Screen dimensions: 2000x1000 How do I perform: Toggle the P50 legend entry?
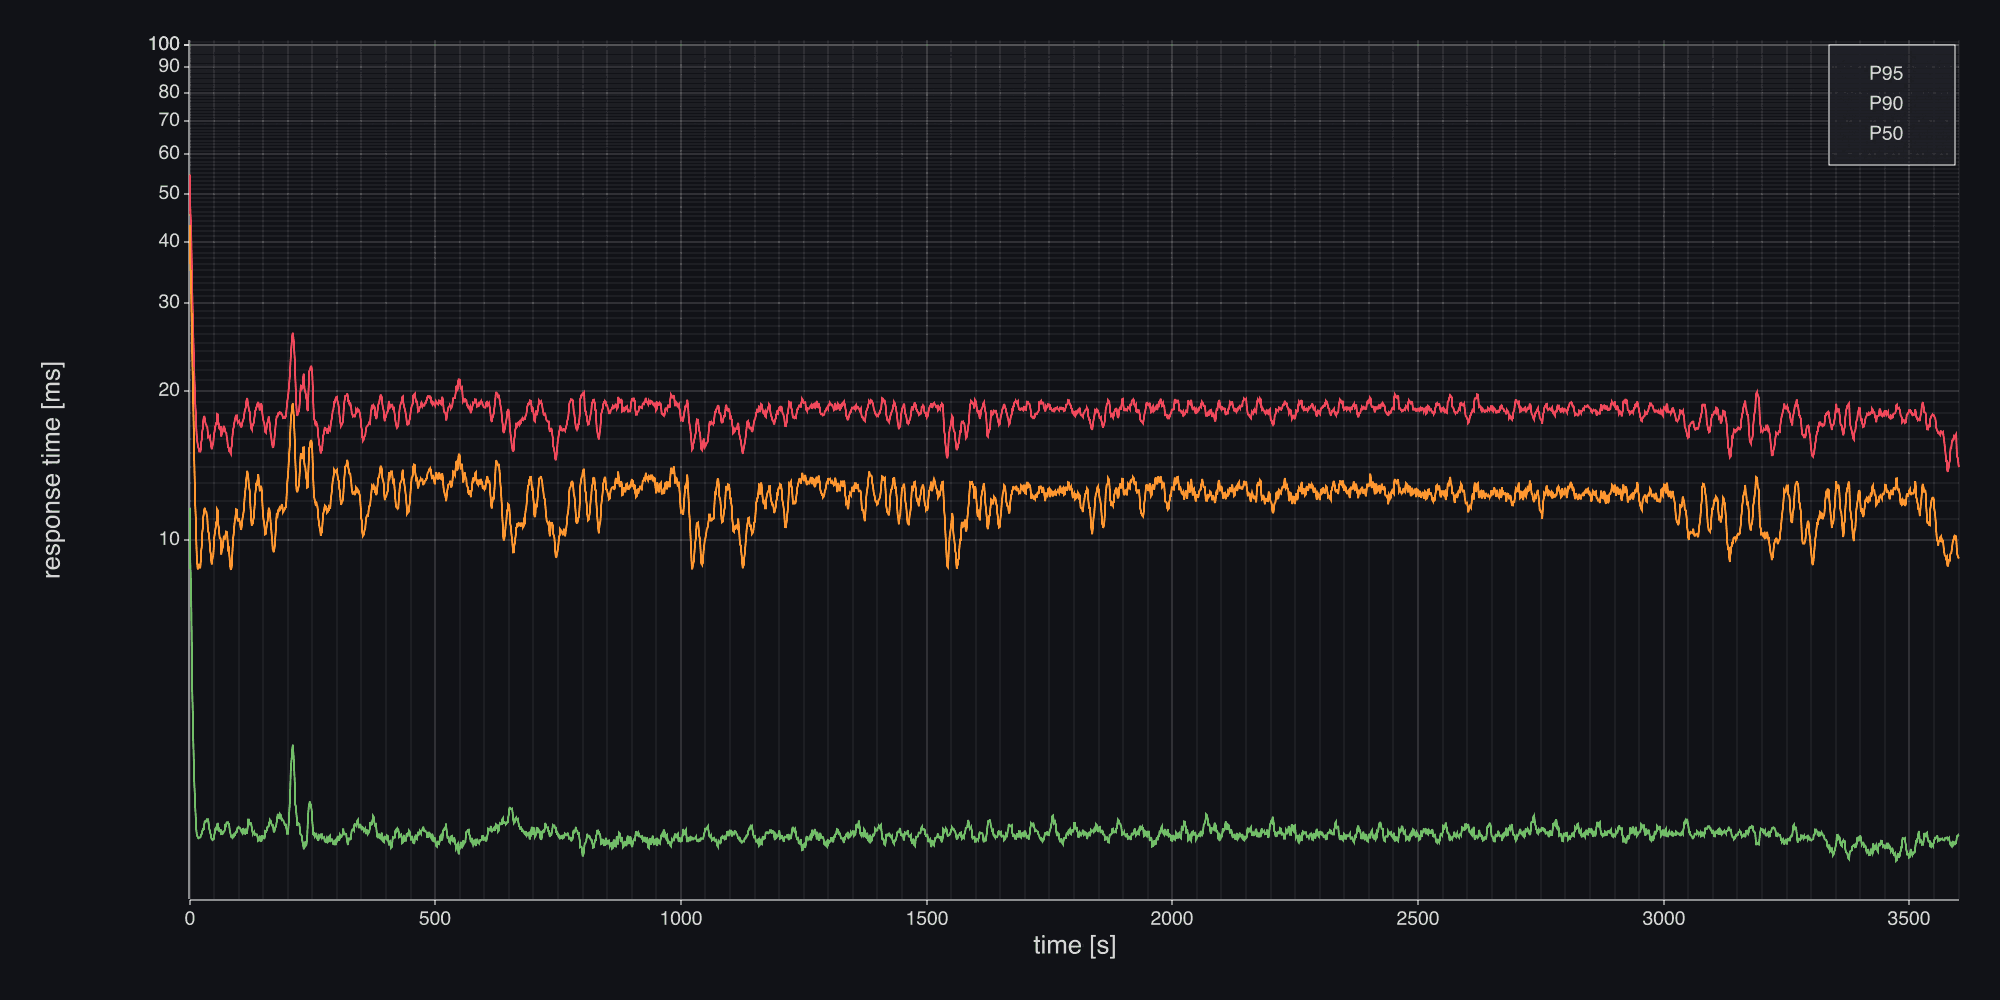coord(1885,134)
